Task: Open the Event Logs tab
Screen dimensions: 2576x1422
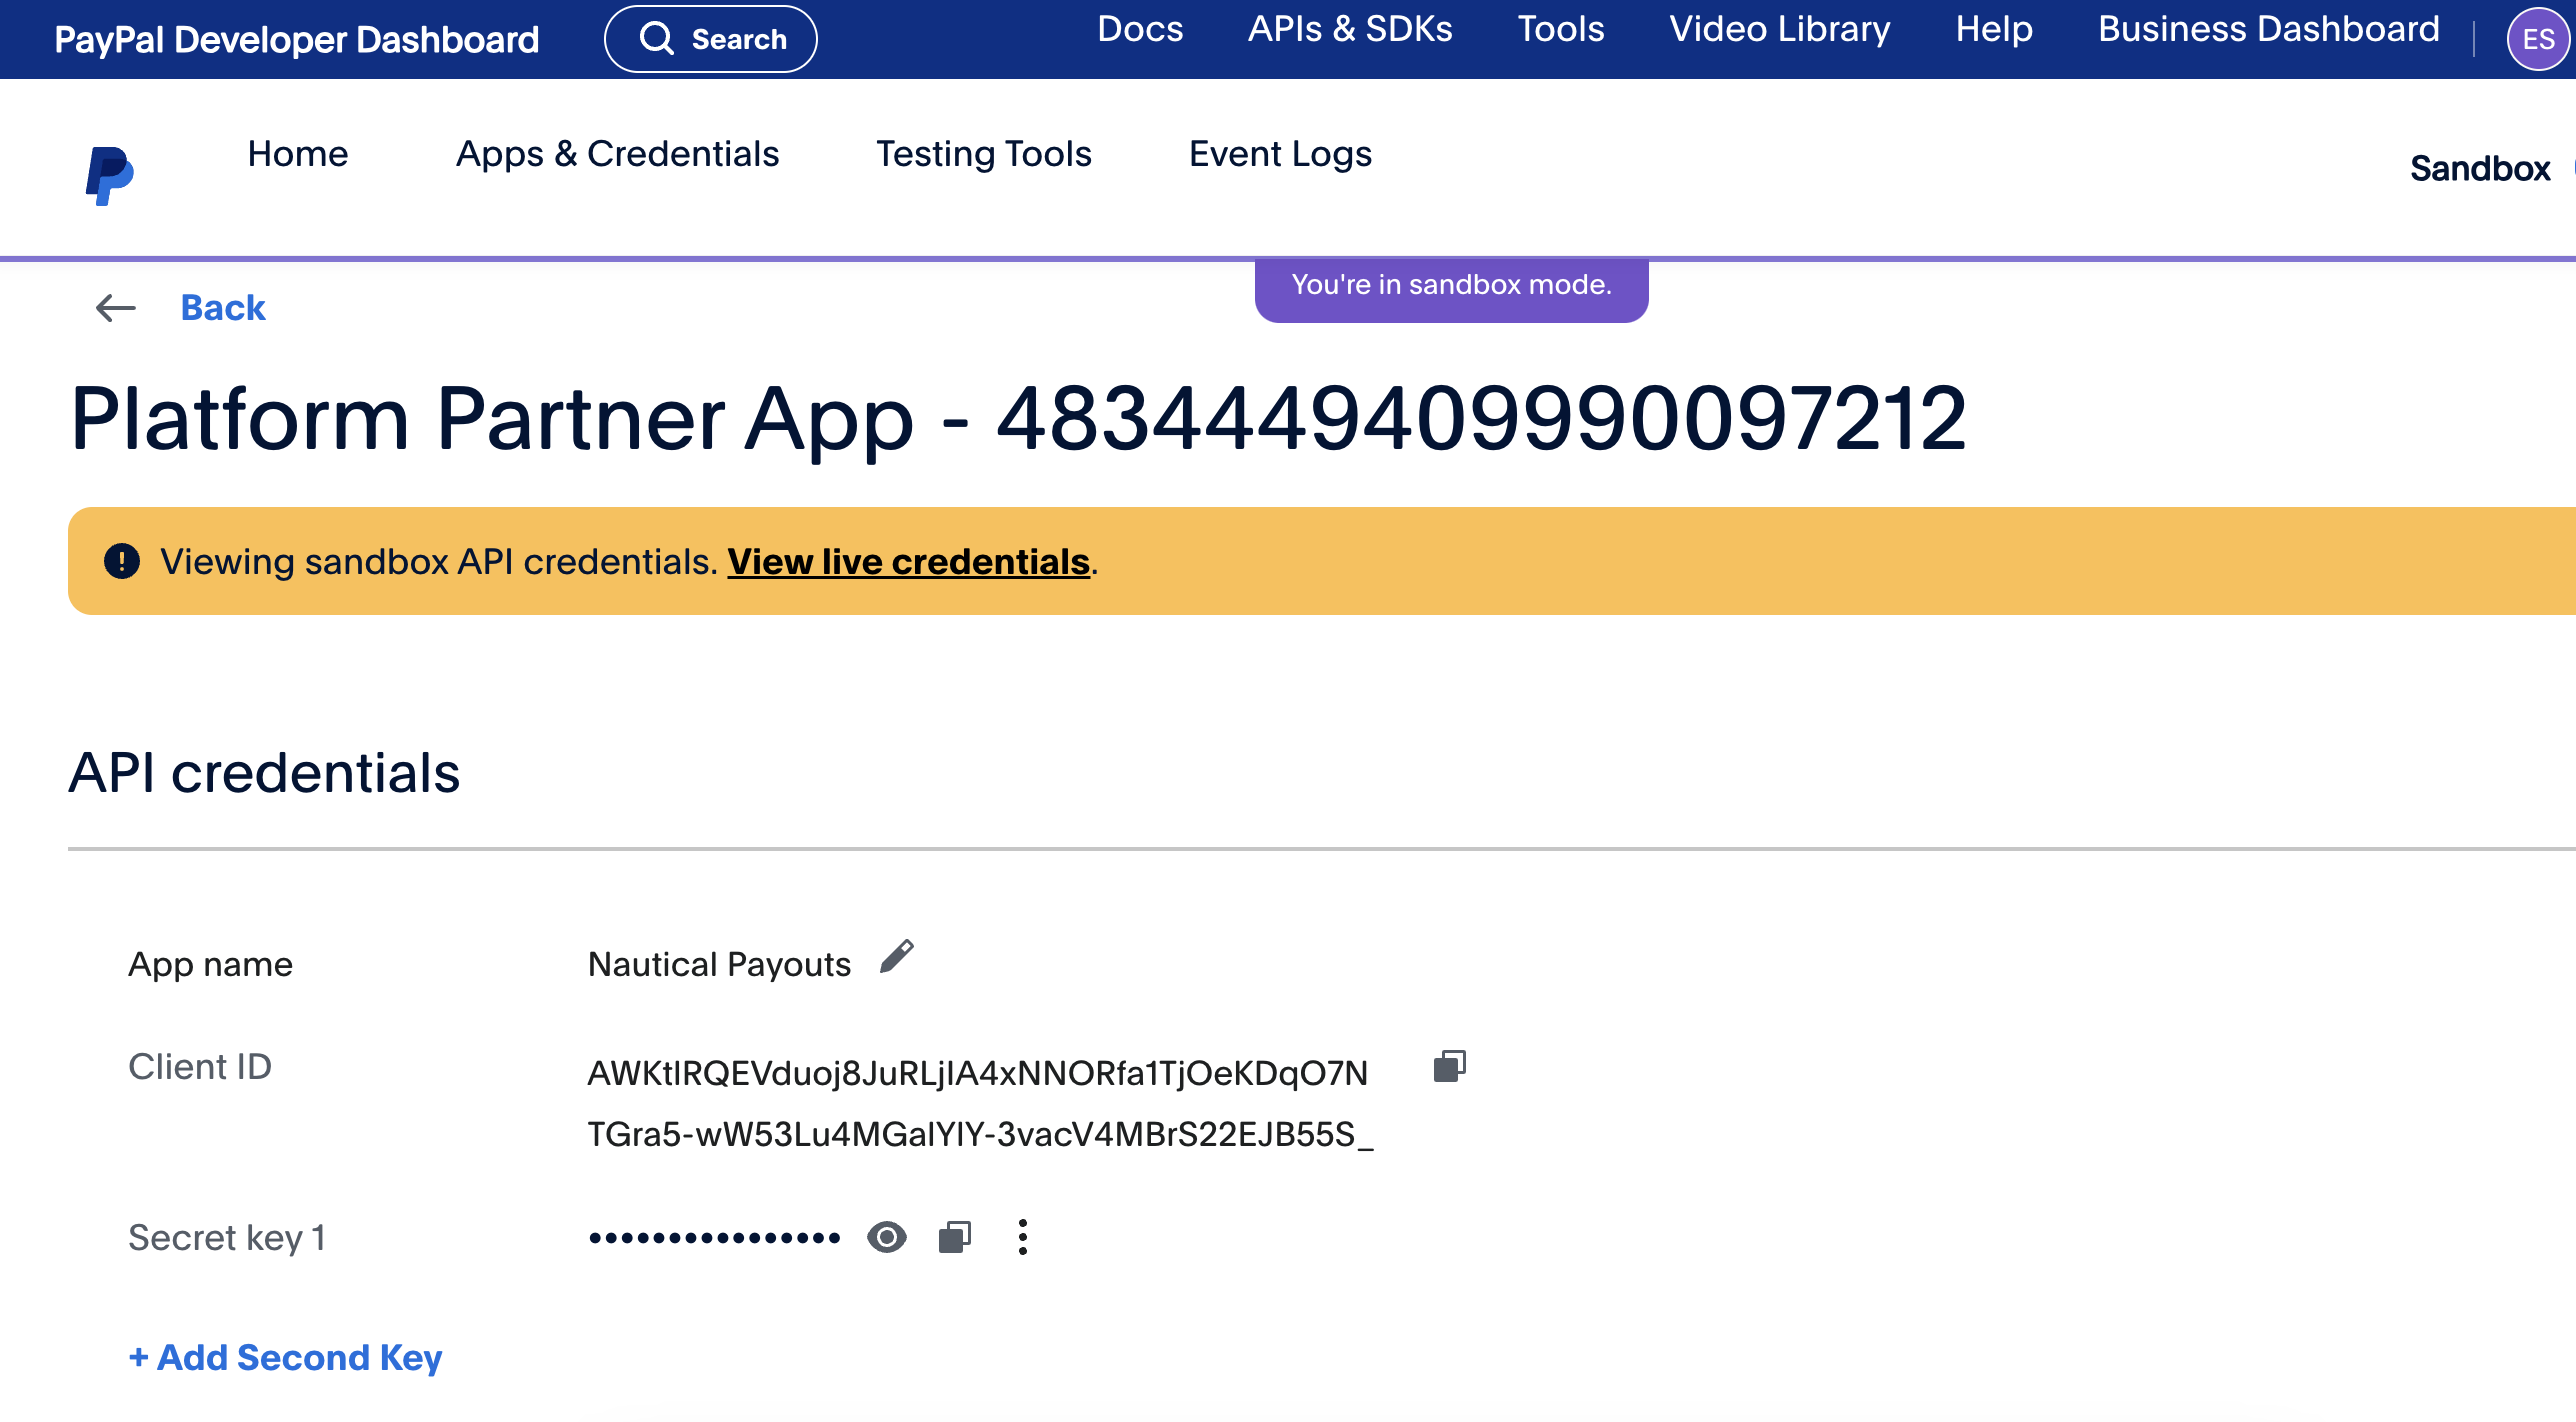Action: [x=1279, y=154]
